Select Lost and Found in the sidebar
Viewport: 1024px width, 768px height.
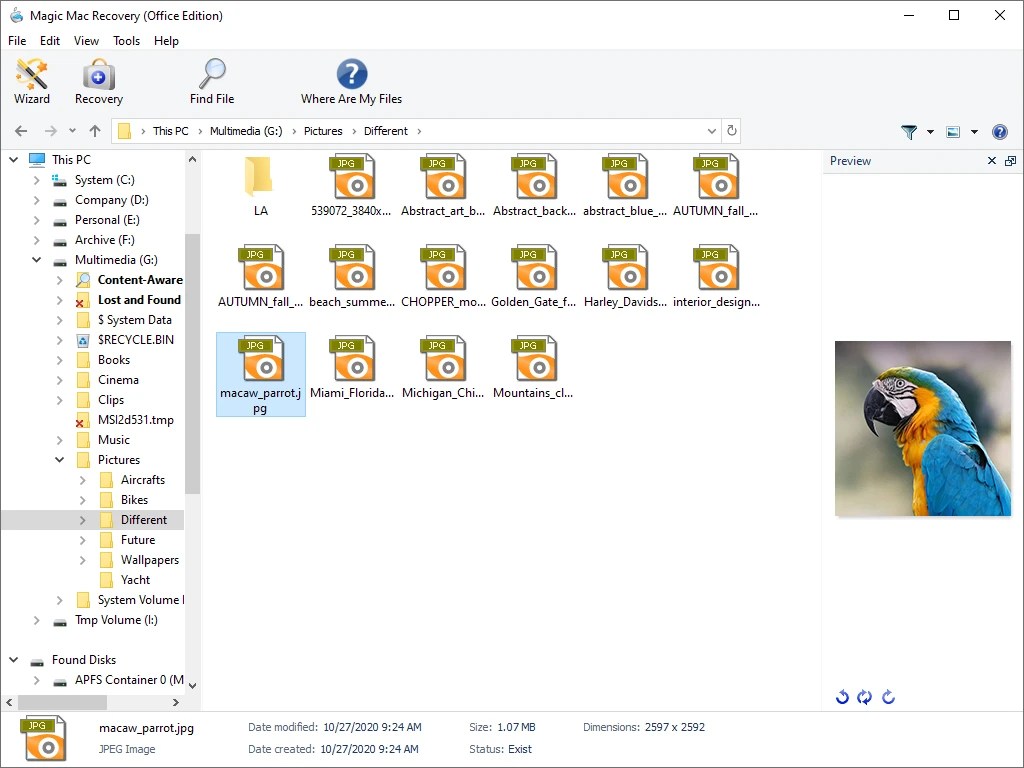pyautogui.click(x=139, y=300)
